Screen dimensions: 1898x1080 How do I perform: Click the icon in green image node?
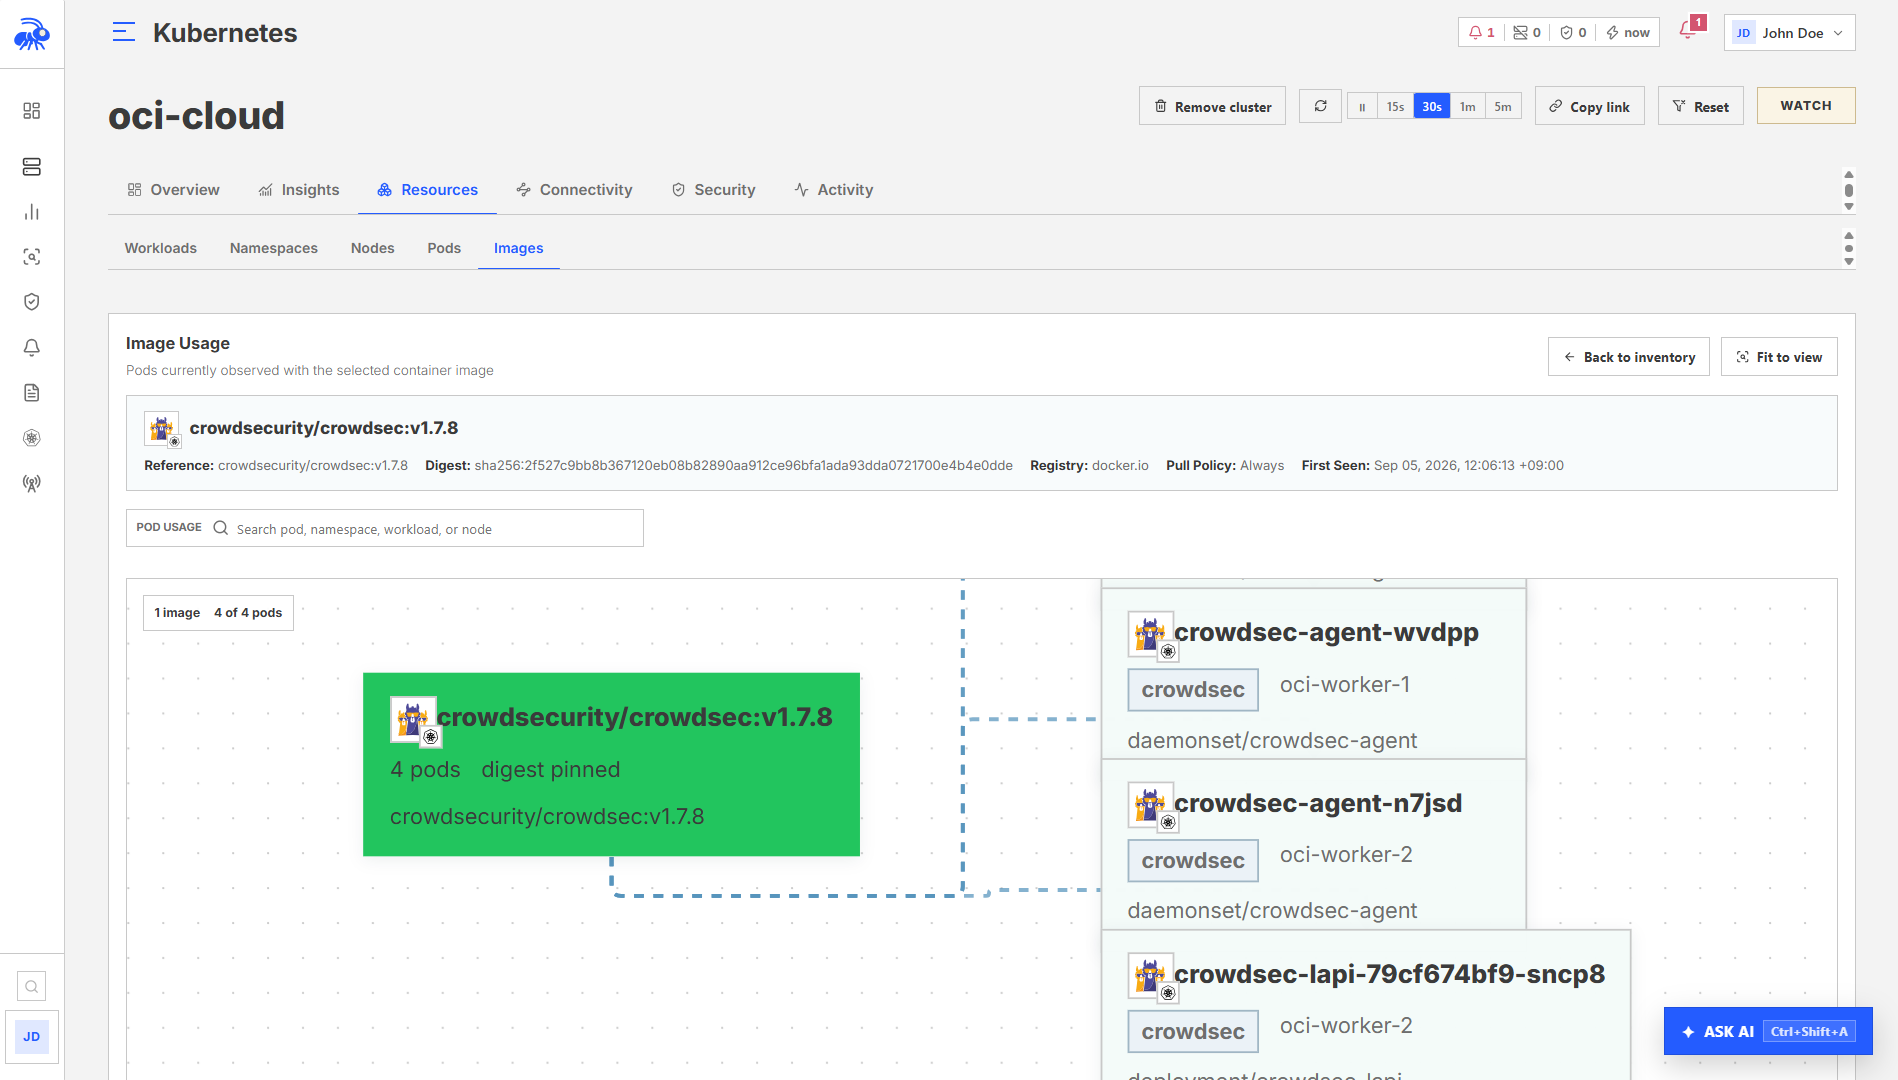414,720
